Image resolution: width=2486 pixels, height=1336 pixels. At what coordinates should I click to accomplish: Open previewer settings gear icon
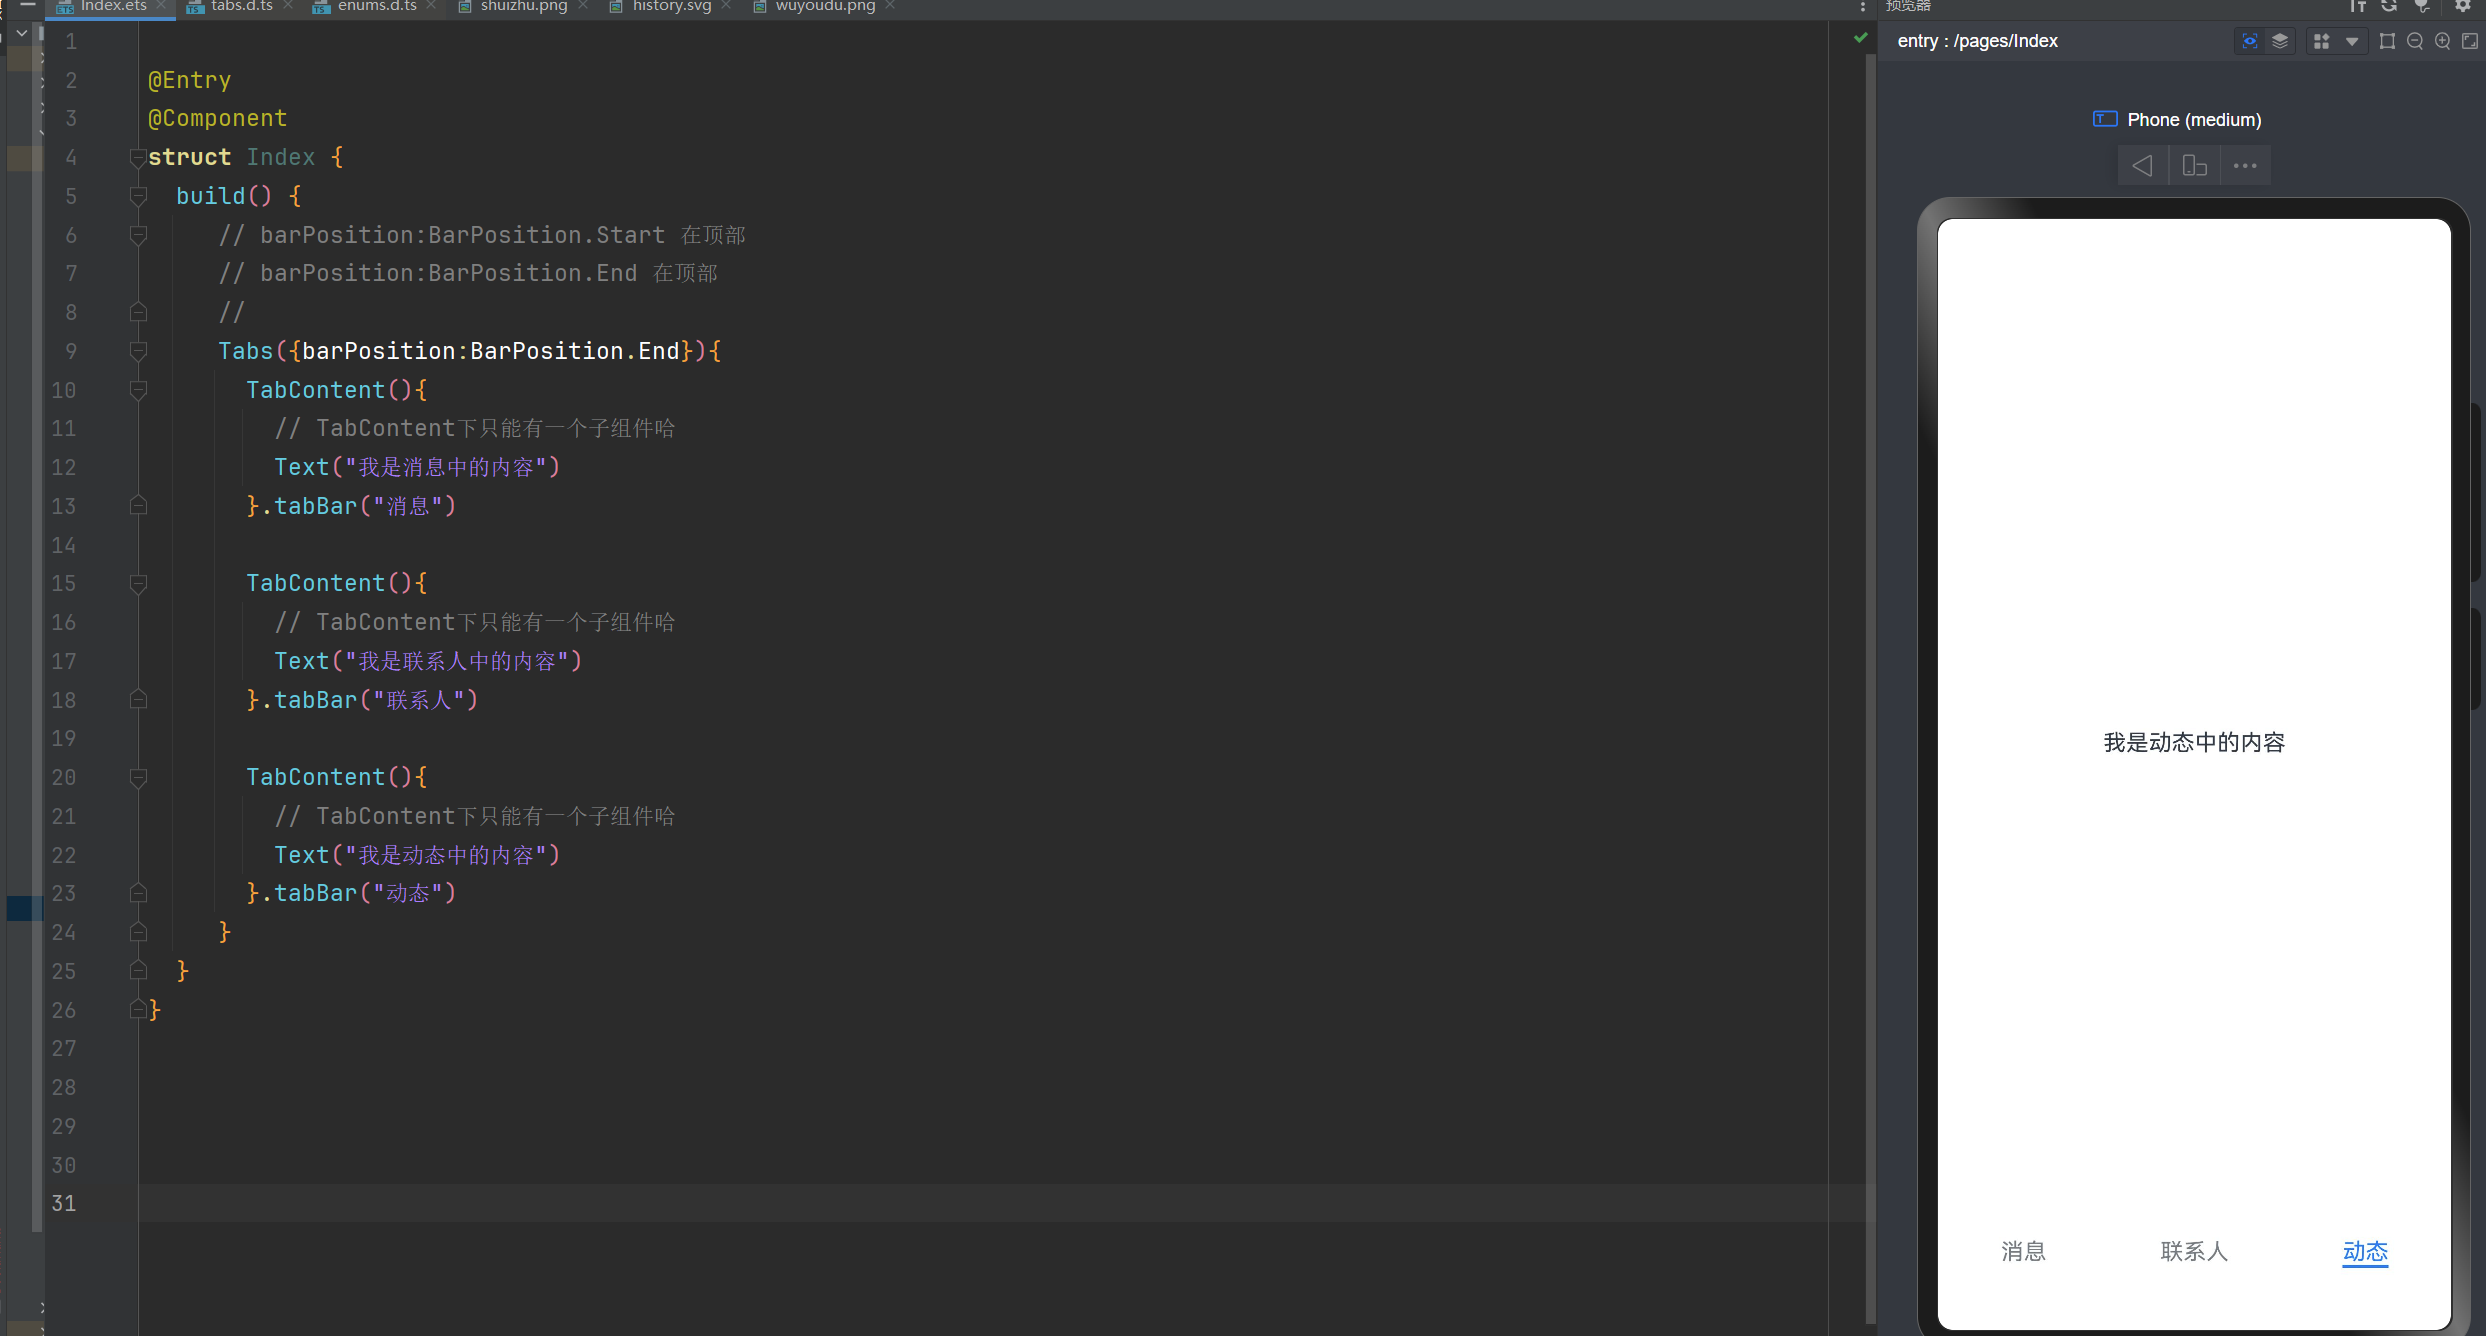coord(2463,6)
